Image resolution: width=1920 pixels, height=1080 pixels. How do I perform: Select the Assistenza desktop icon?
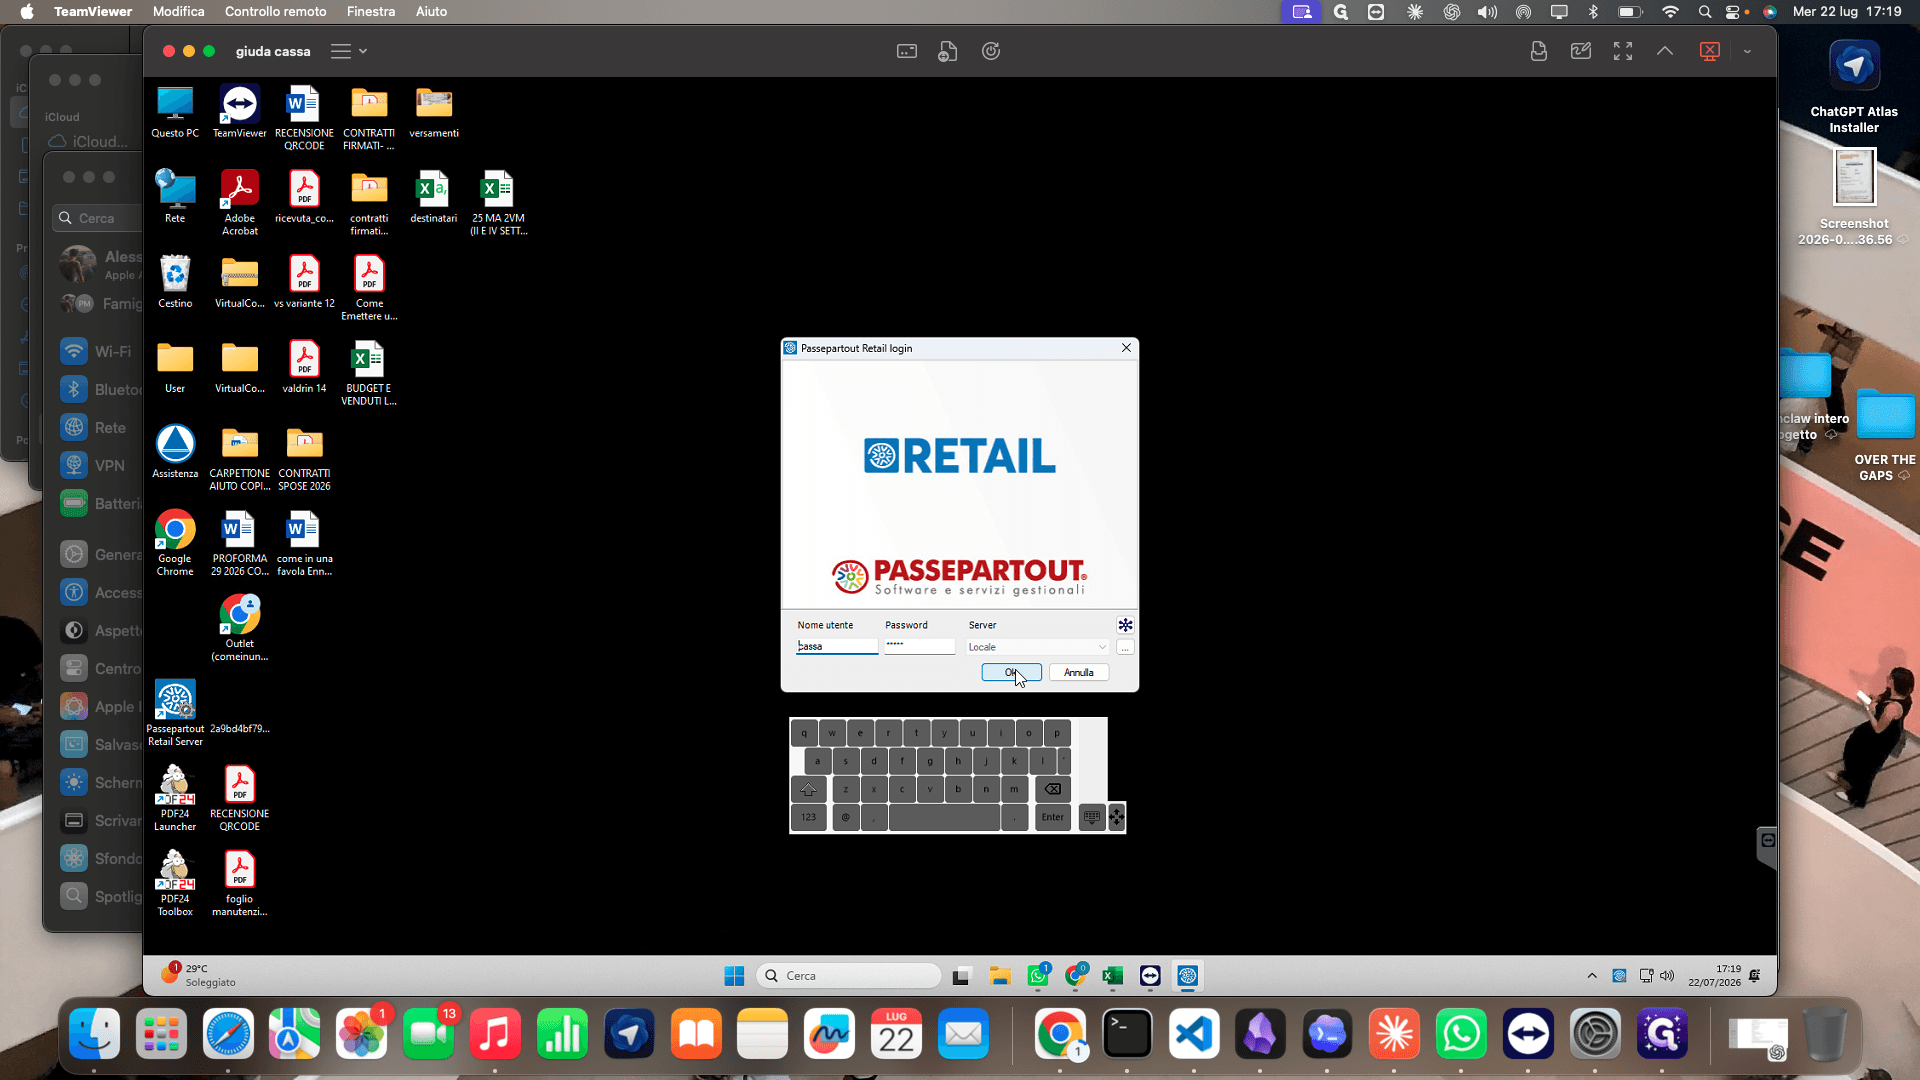click(x=175, y=451)
